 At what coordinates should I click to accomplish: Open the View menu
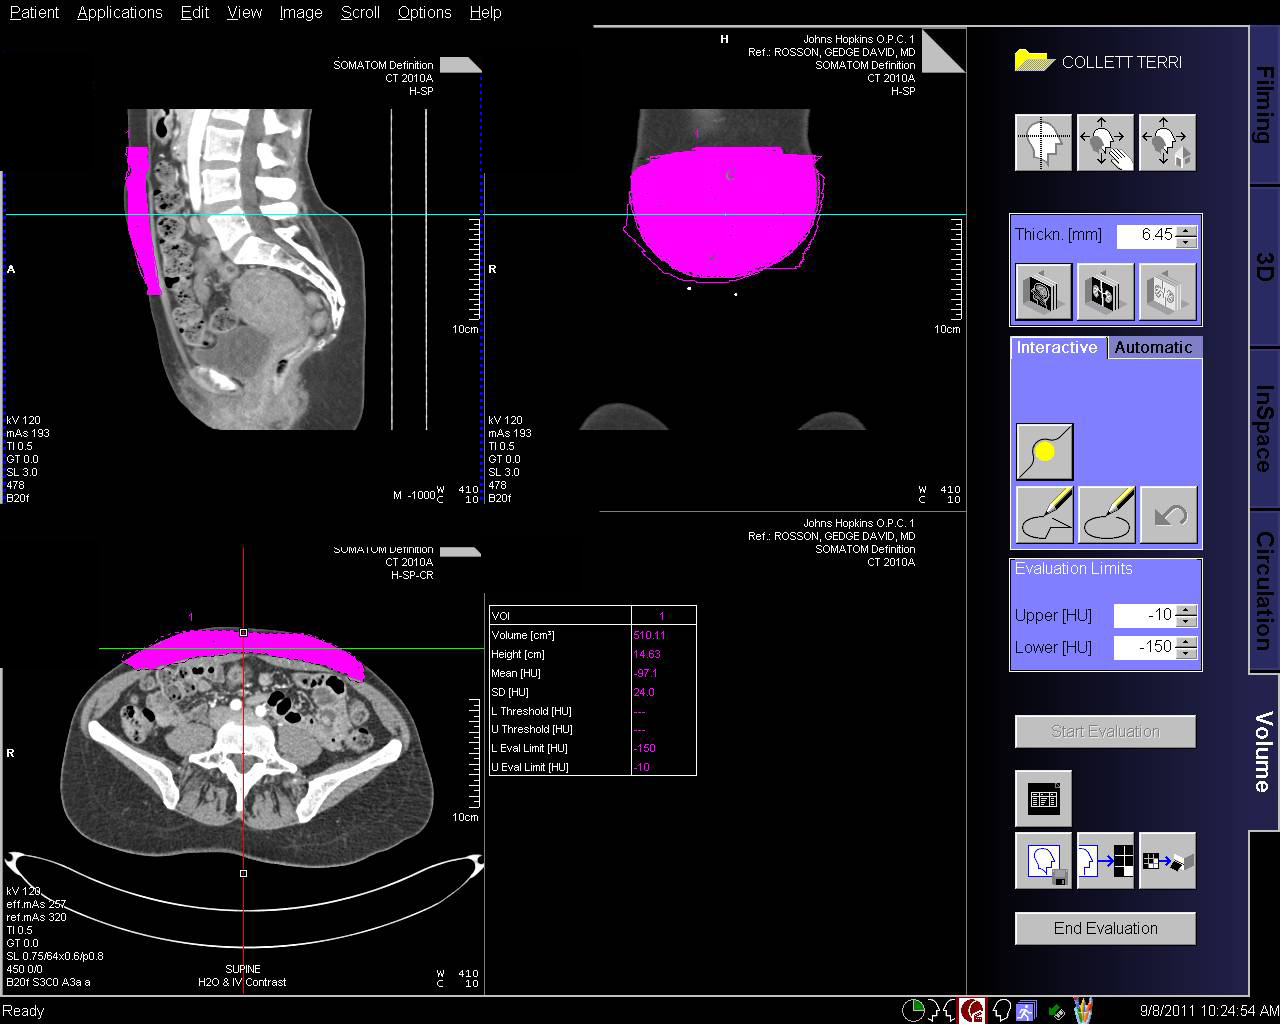tap(244, 12)
